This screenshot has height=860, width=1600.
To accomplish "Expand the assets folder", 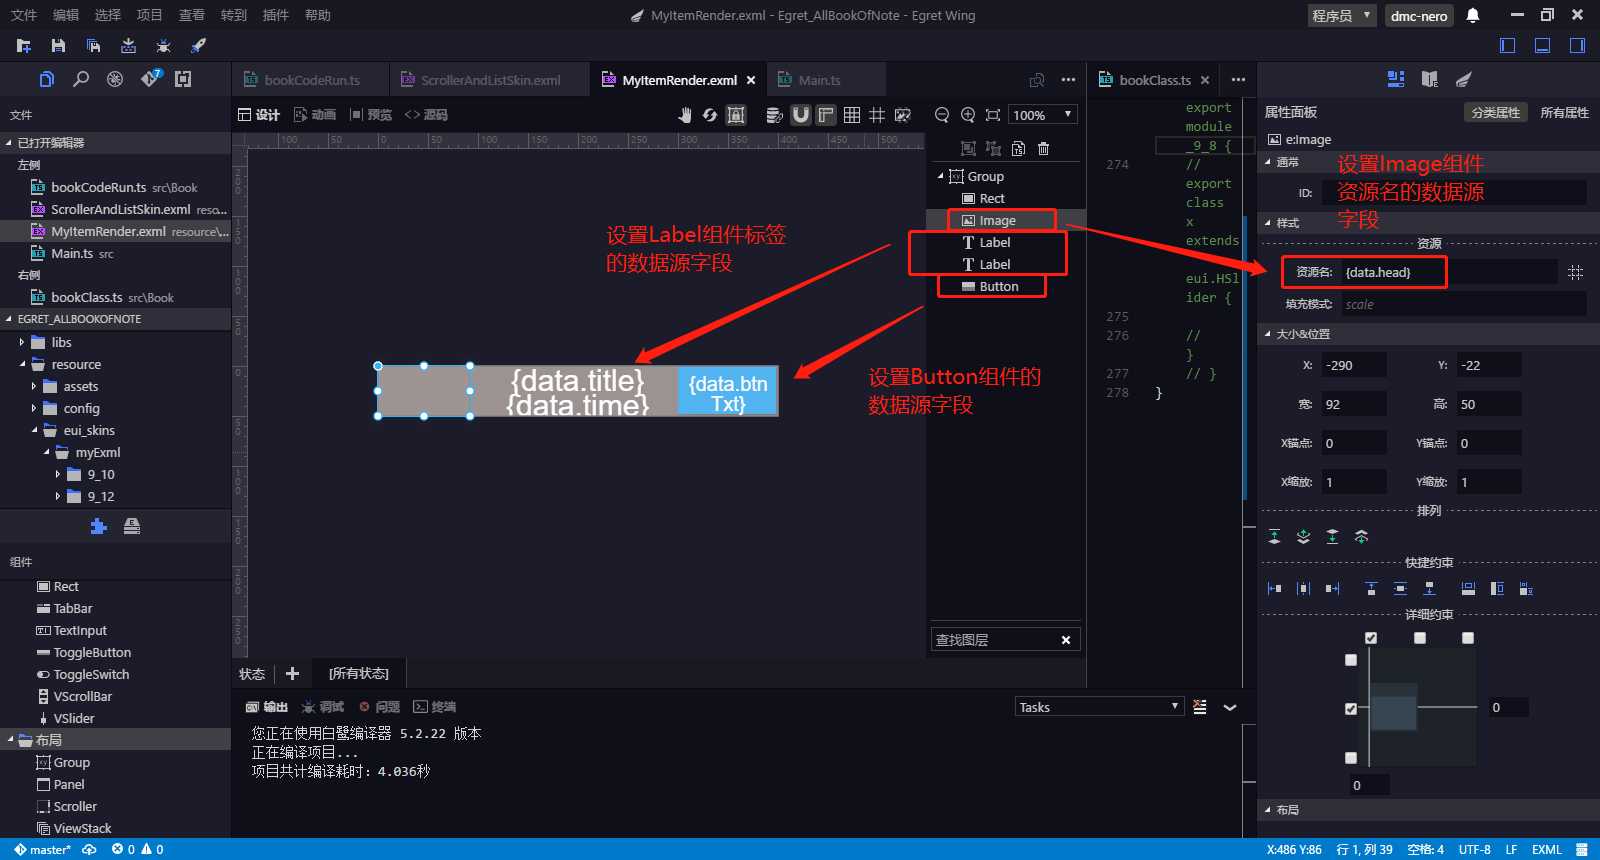I will (34, 386).
